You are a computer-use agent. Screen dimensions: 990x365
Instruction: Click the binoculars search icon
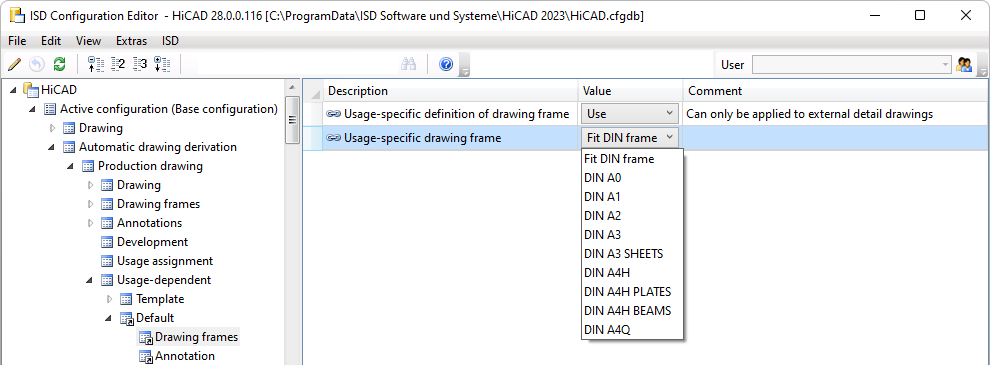point(409,64)
